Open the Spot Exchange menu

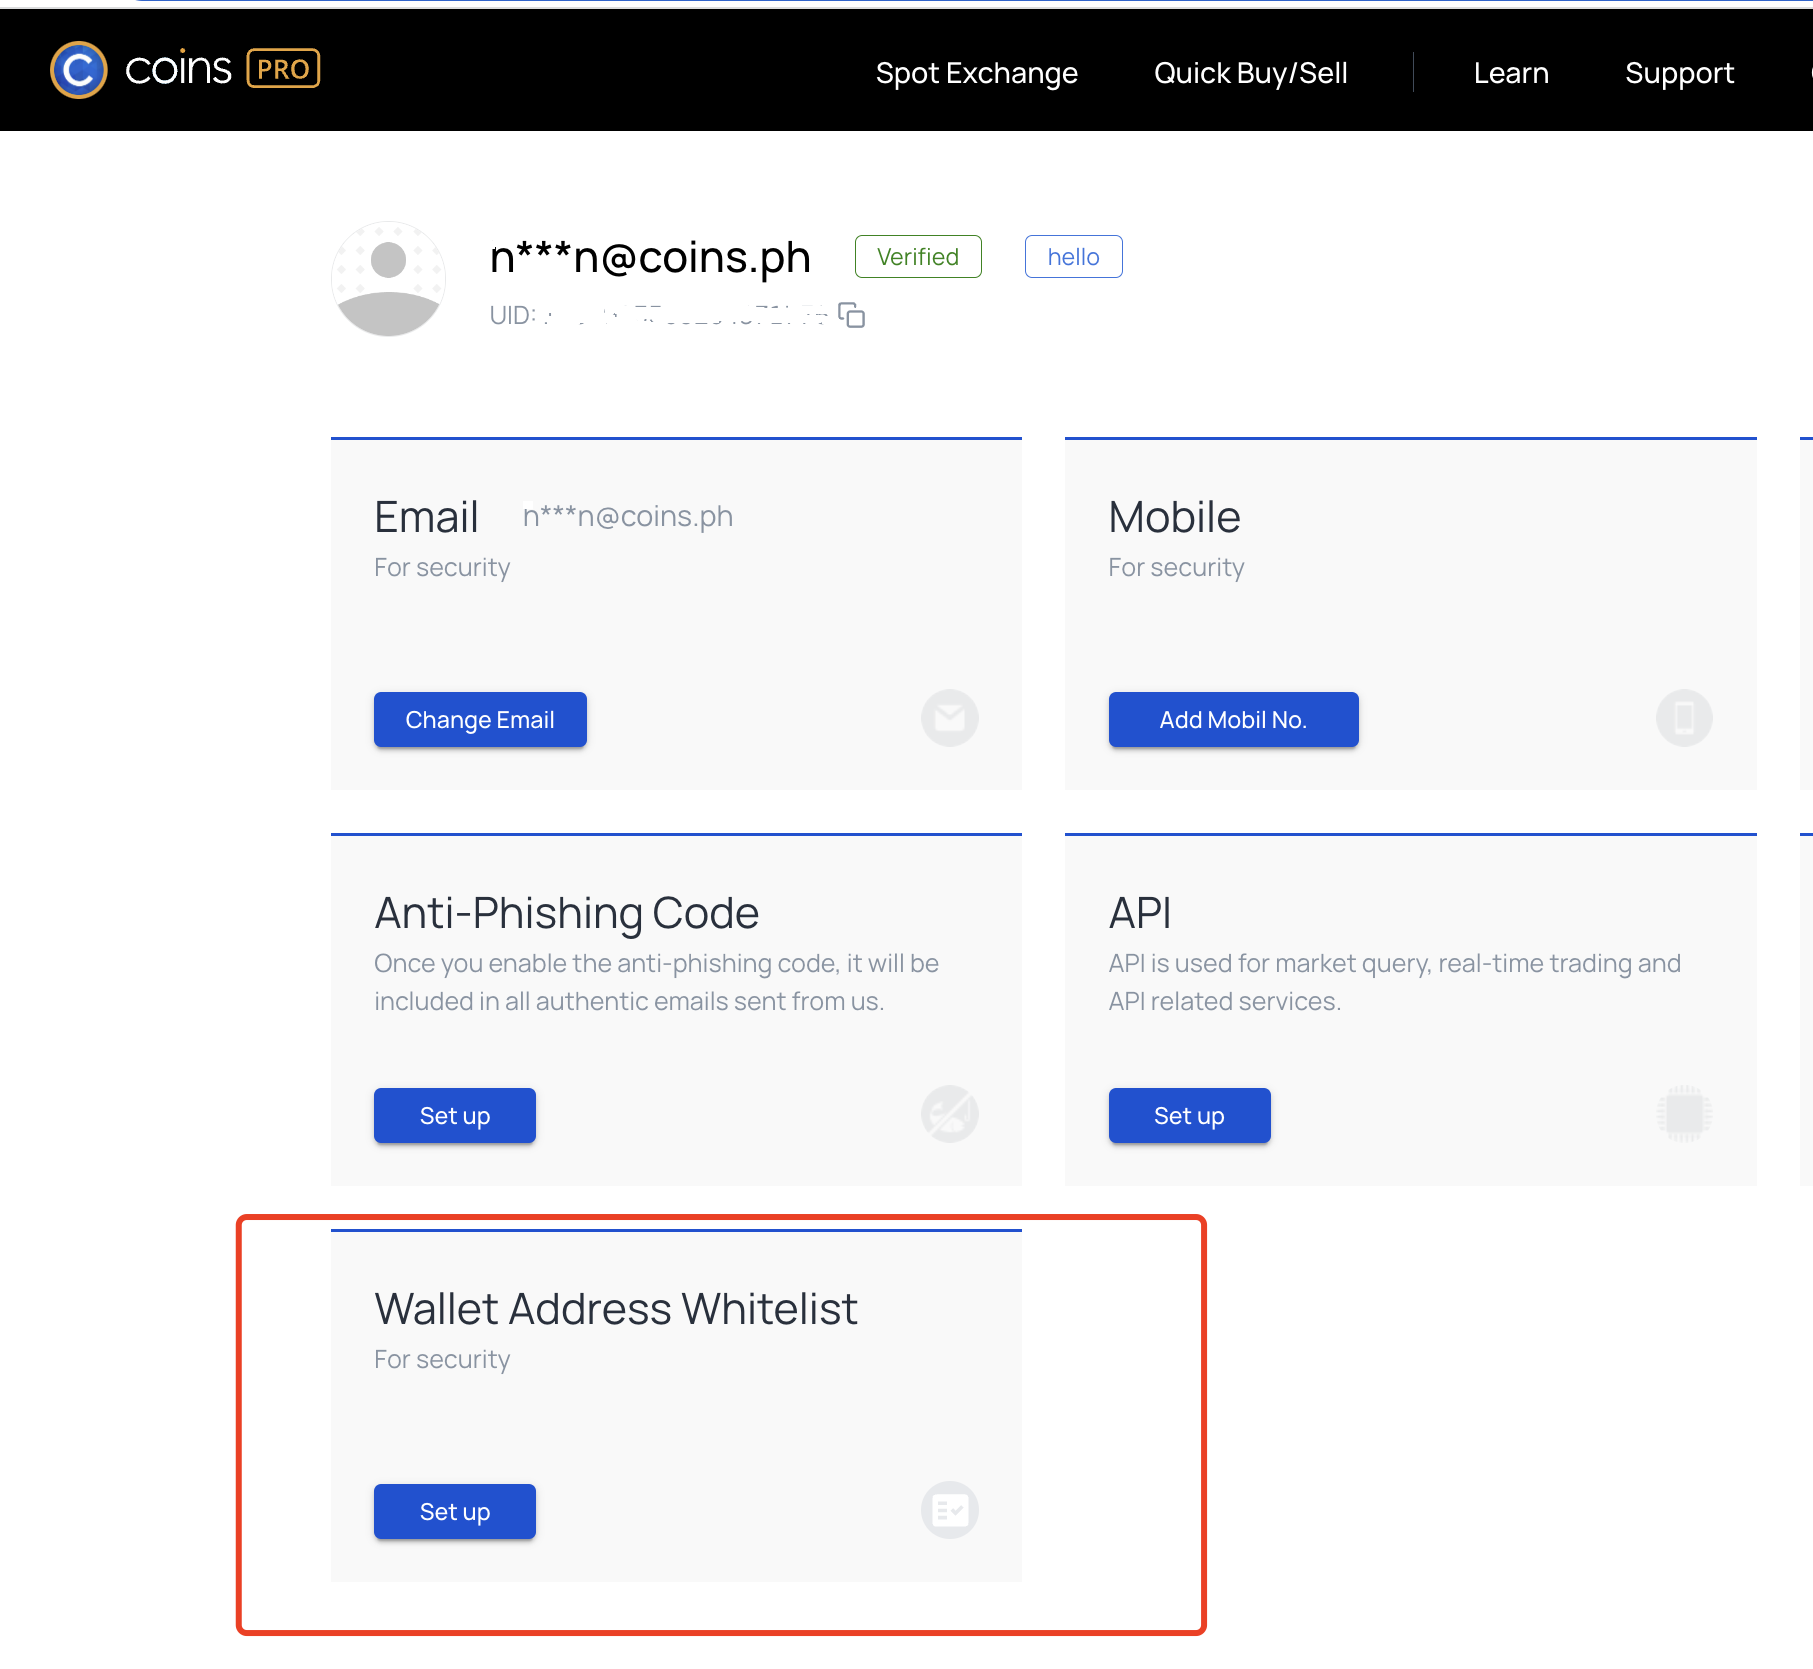pos(976,73)
